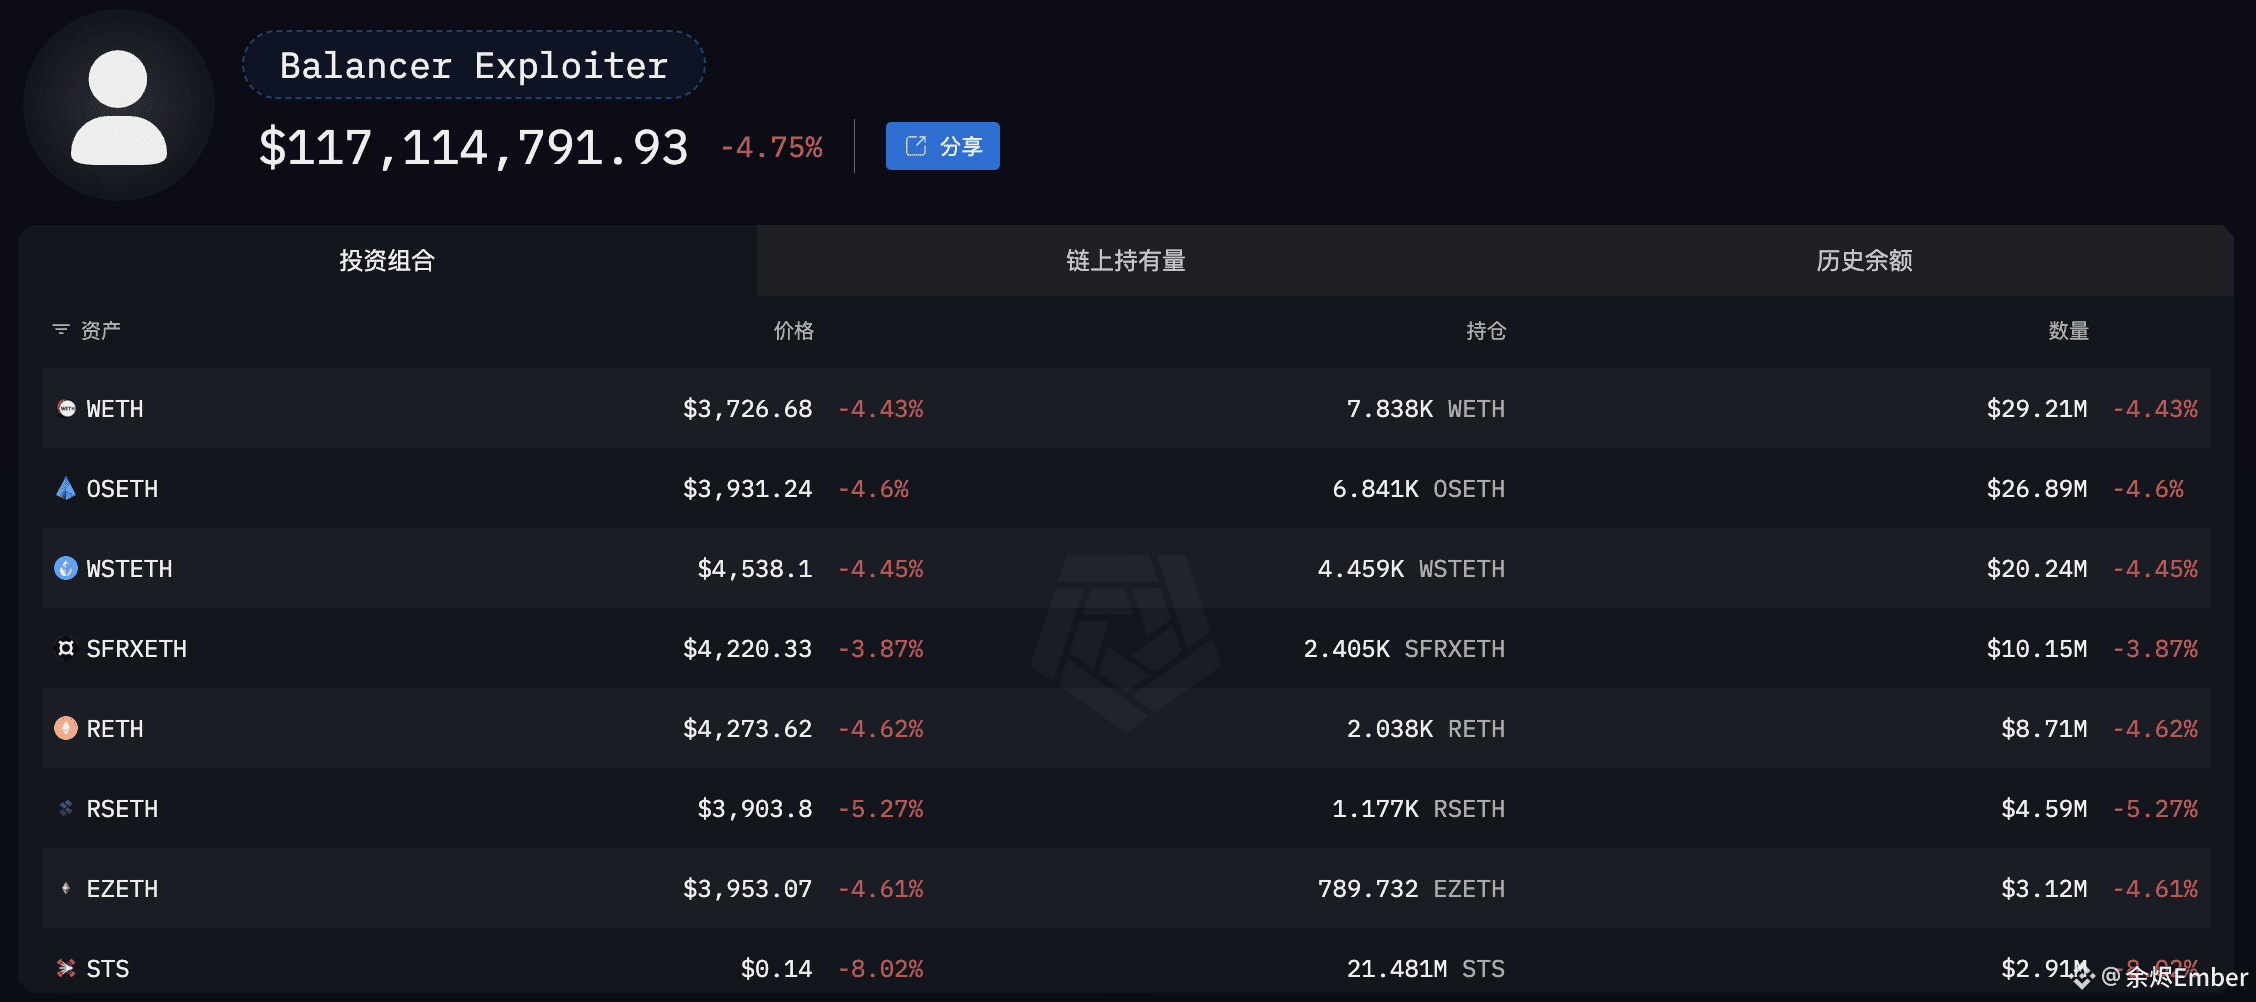
Task: Select the 历史余额 tab
Action: [1864, 261]
